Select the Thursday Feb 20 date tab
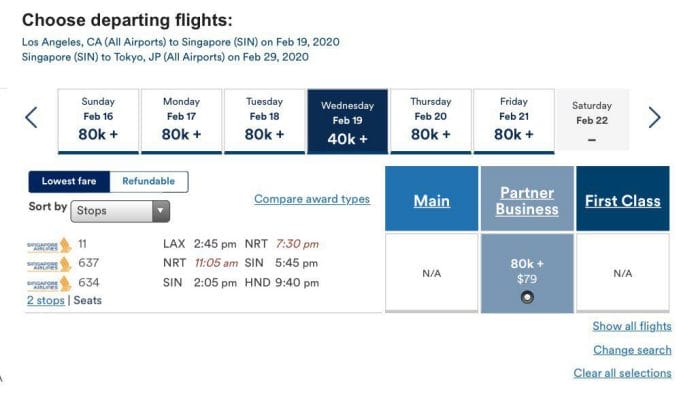The width and height of the screenshot is (696, 398). tap(431, 121)
